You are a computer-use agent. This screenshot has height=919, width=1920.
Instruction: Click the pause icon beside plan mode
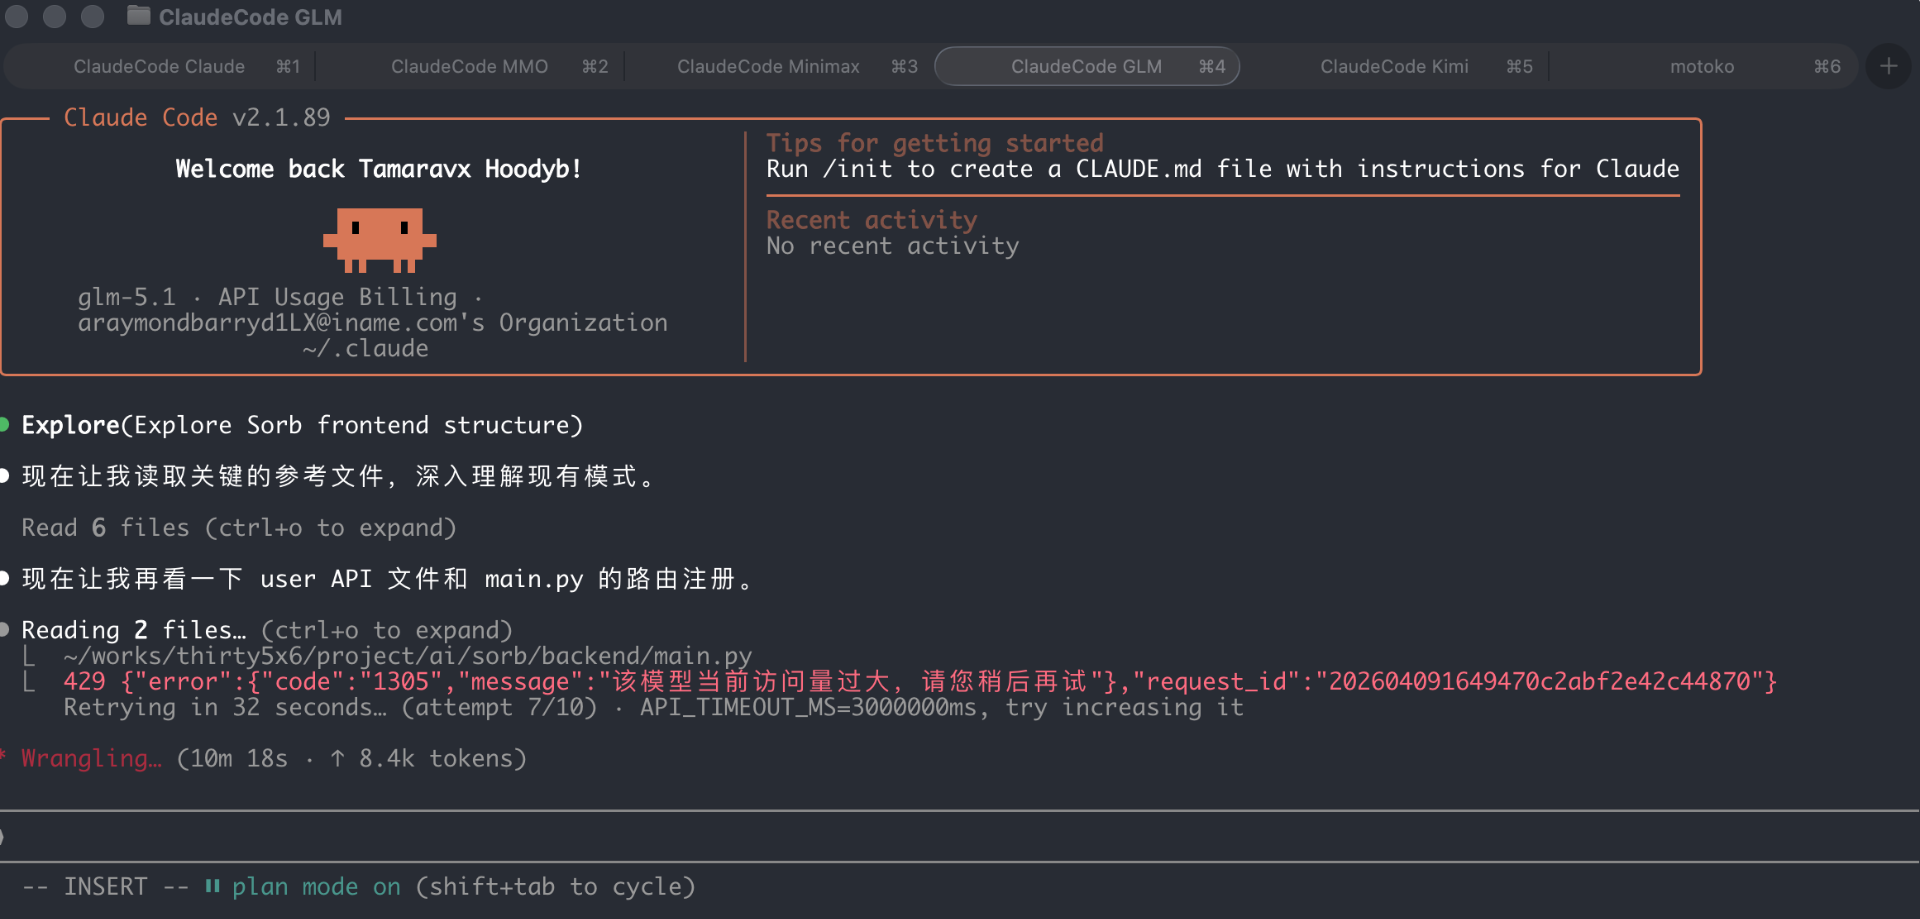pos(212,886)
